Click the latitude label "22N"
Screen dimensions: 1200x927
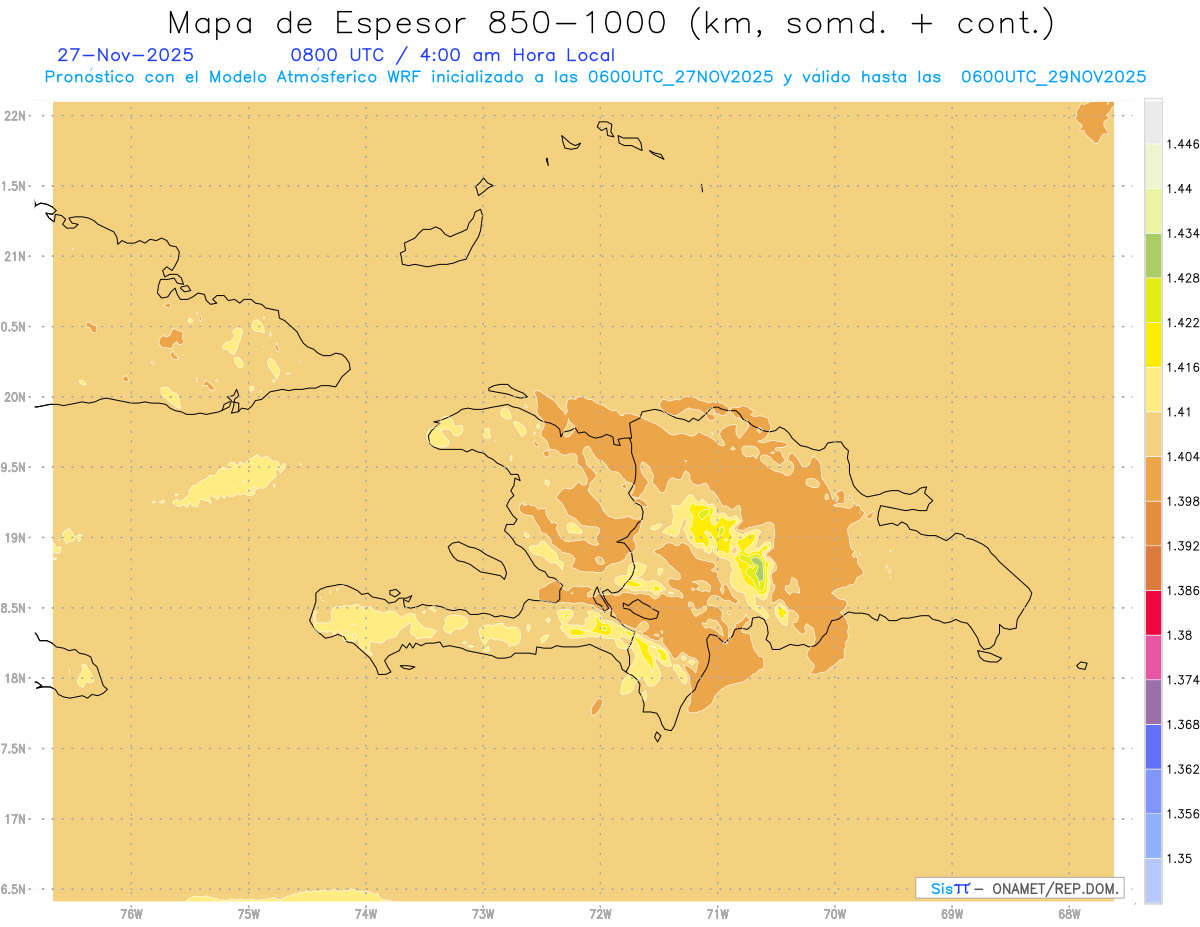15,116
